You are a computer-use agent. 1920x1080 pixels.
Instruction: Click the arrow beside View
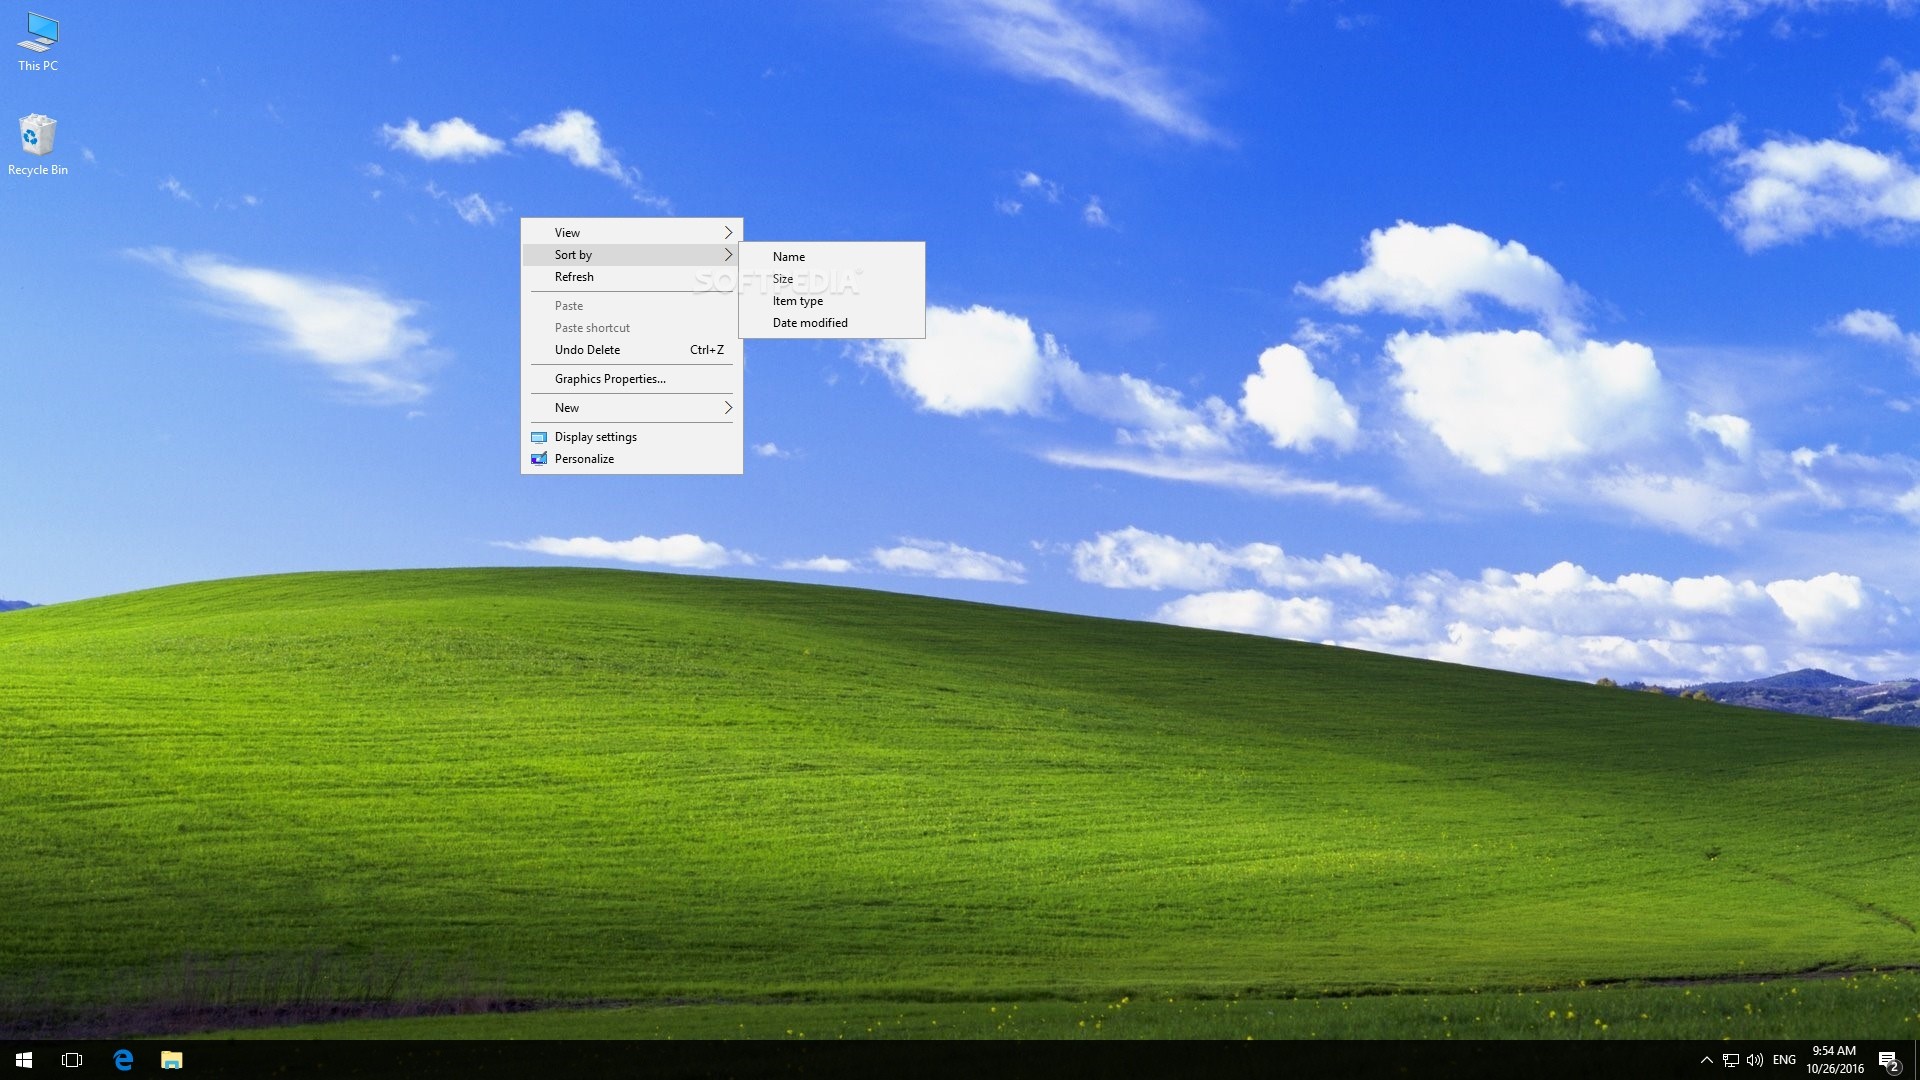tap(728, 232)
